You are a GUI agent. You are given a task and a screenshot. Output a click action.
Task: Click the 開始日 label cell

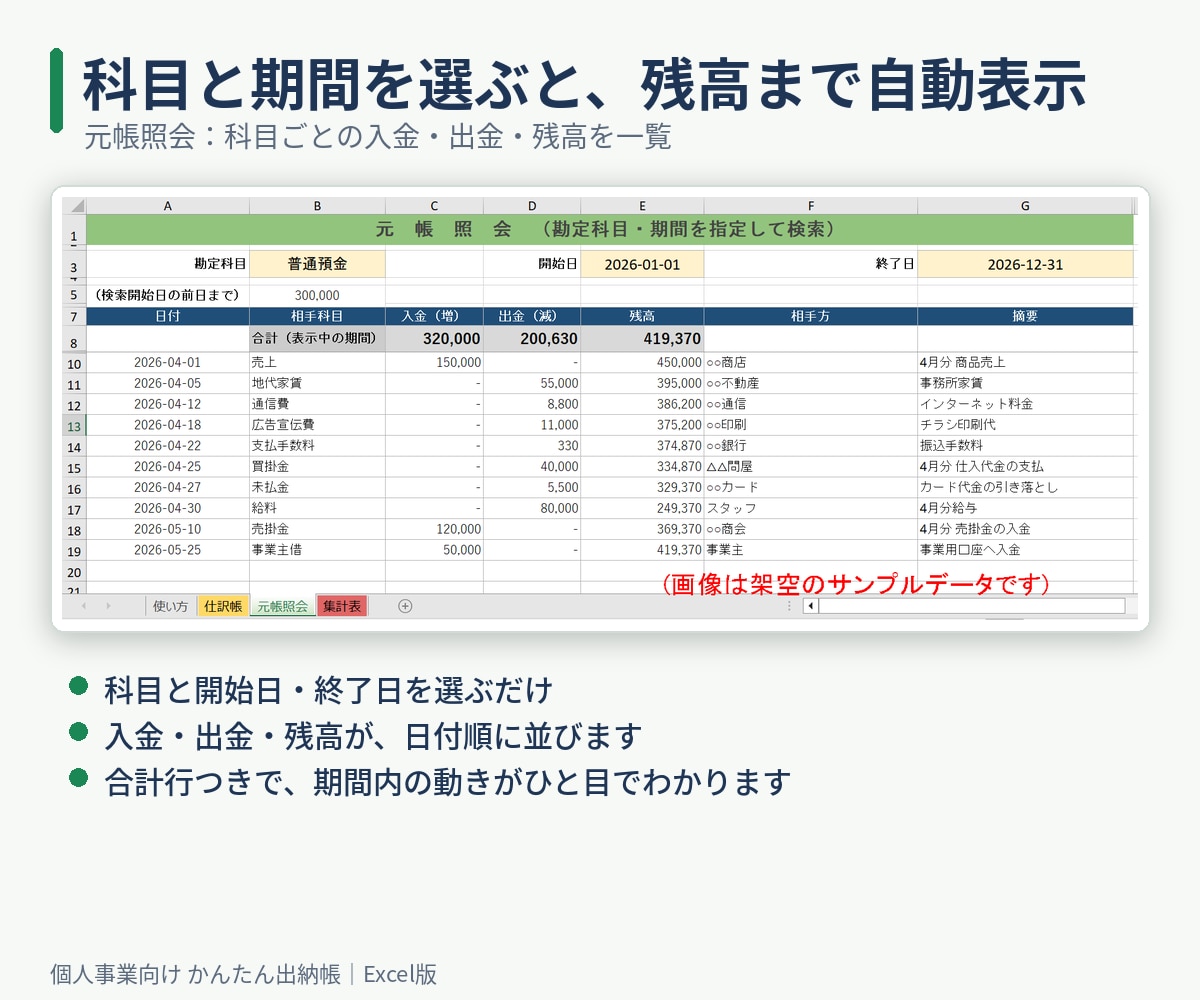(x=532, y=264)
